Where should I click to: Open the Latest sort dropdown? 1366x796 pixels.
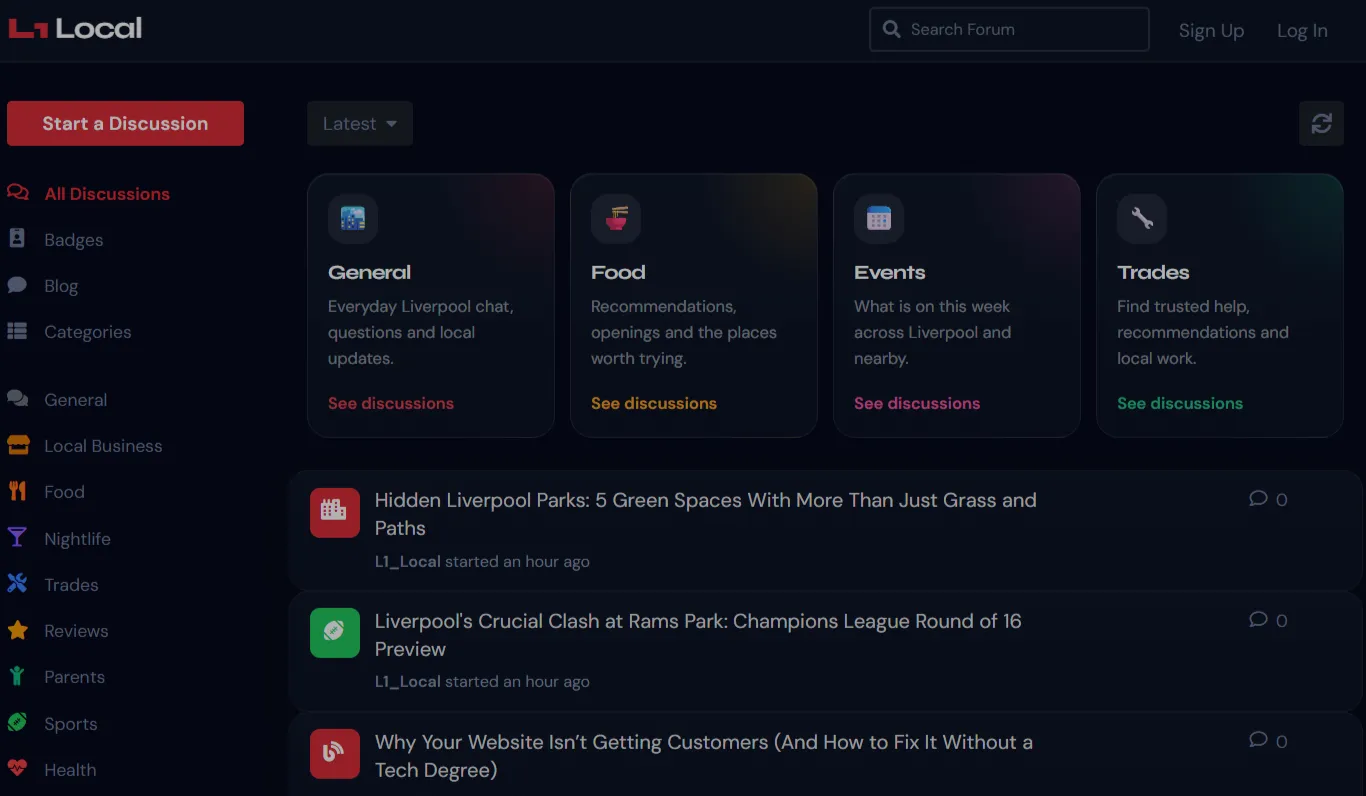tap(359, 123)
